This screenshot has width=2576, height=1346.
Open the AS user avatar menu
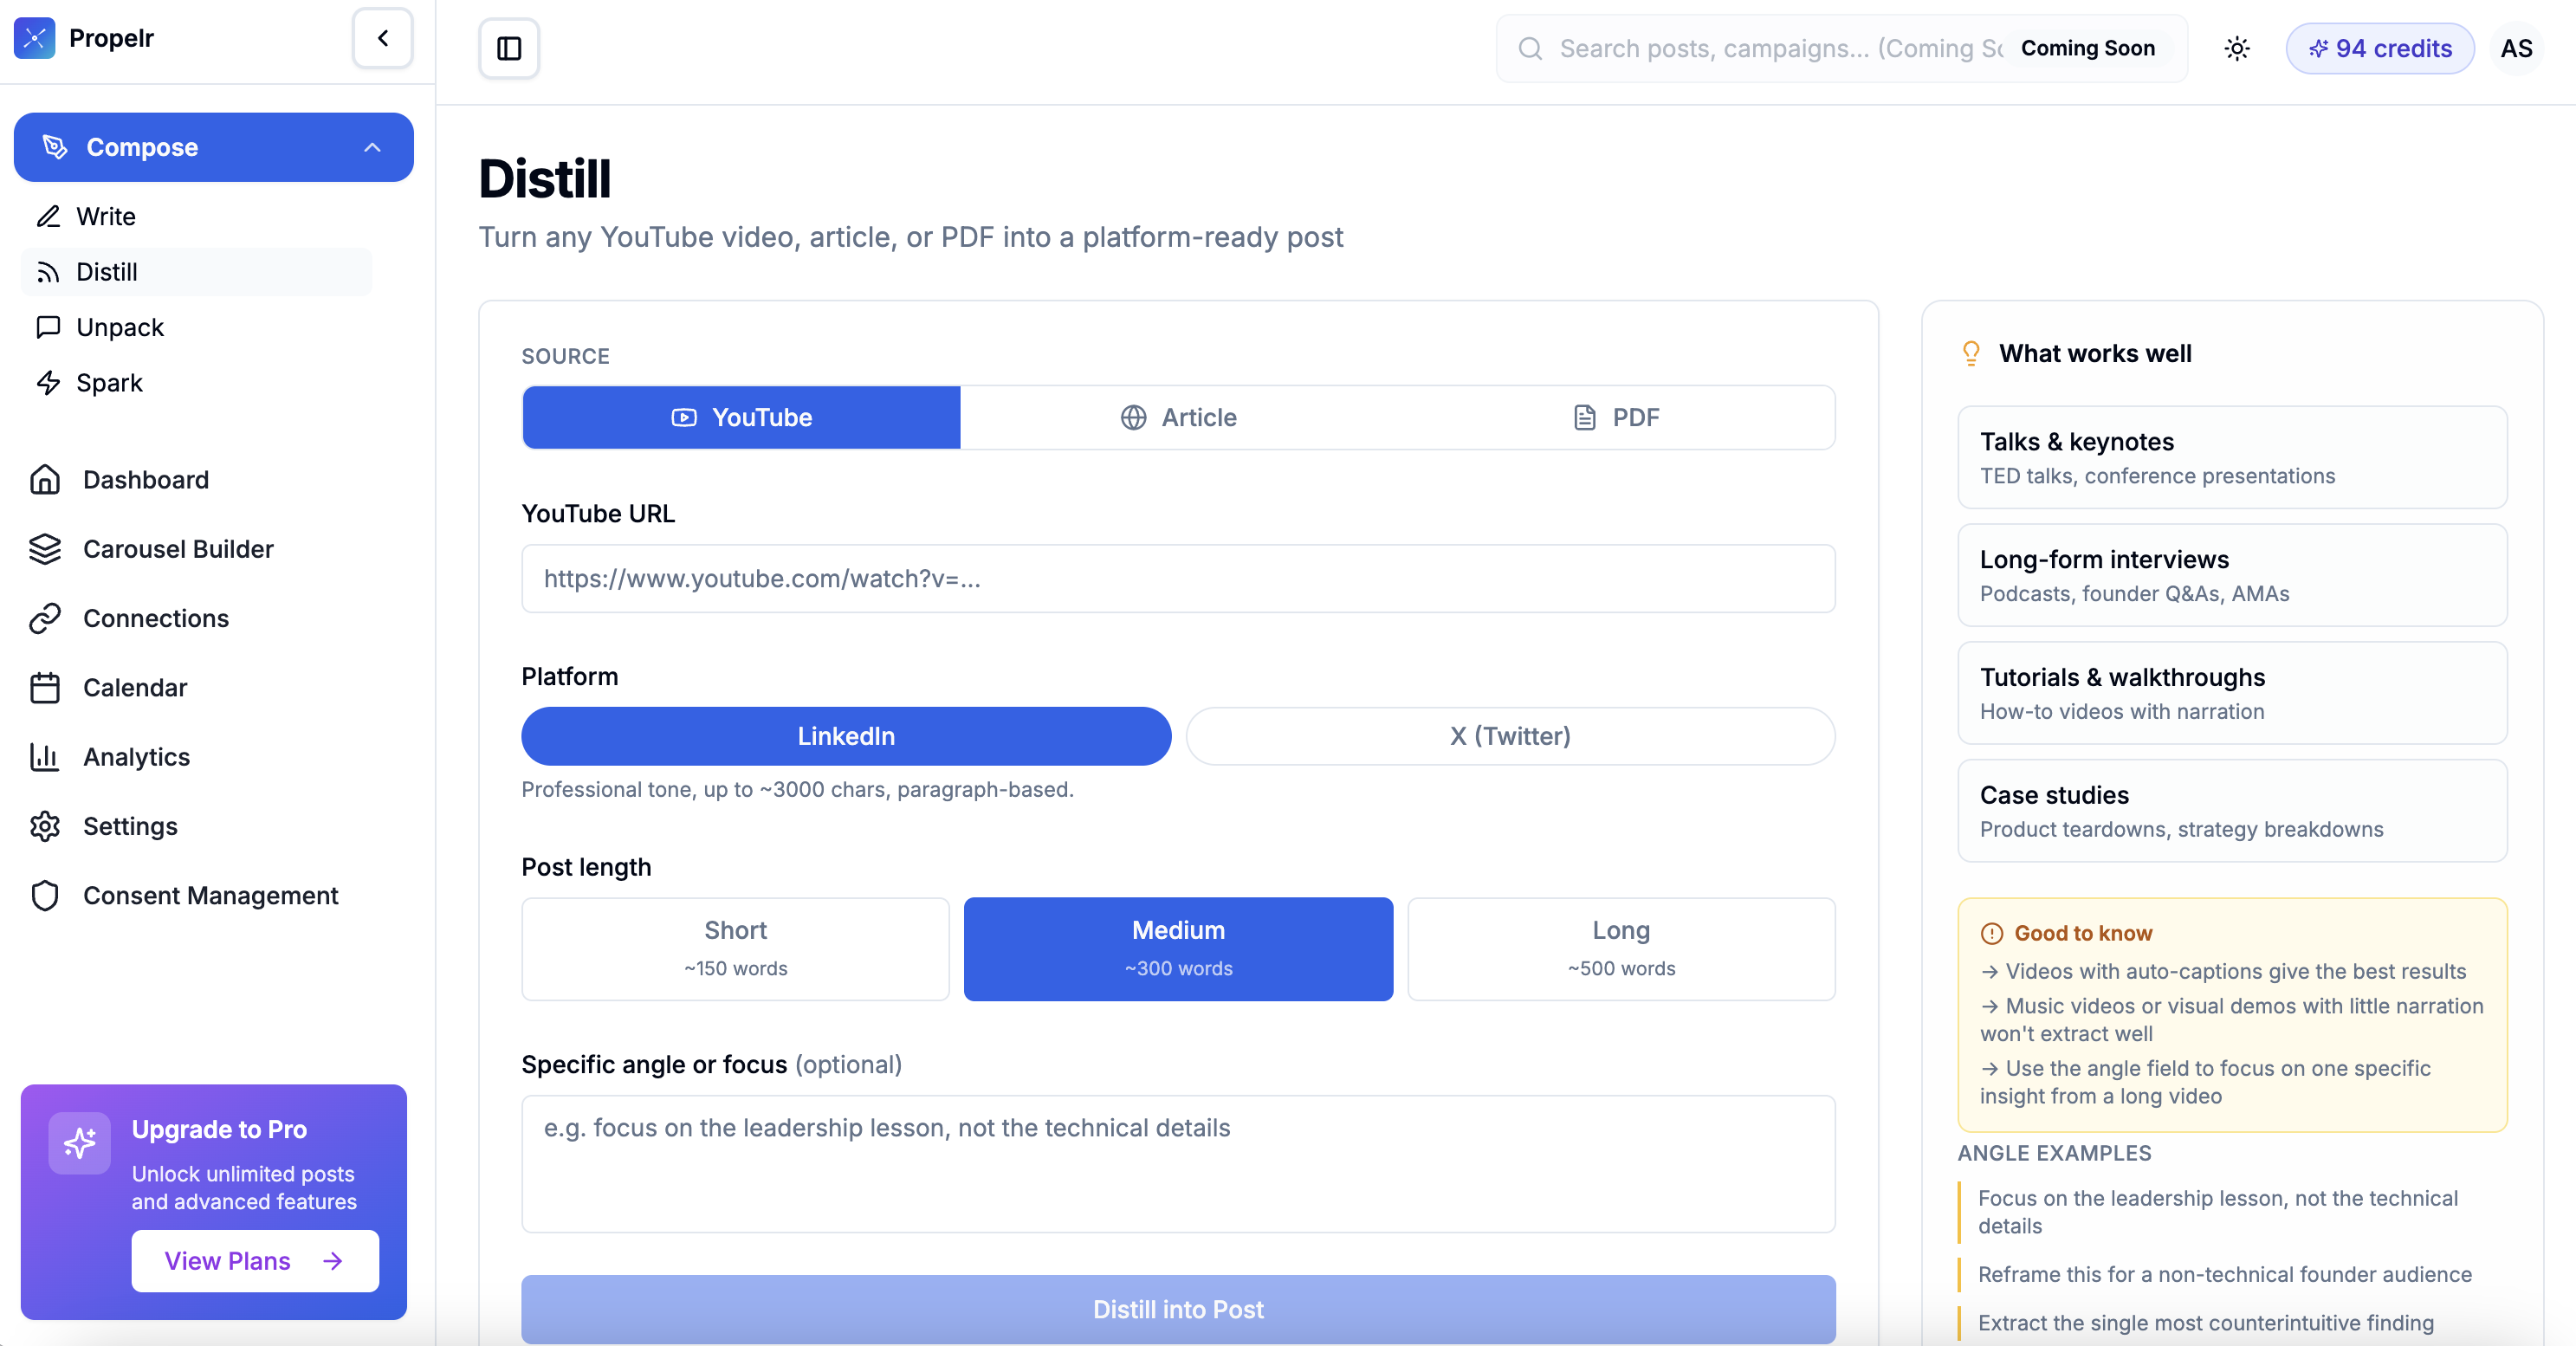[x=2516, y=48]
